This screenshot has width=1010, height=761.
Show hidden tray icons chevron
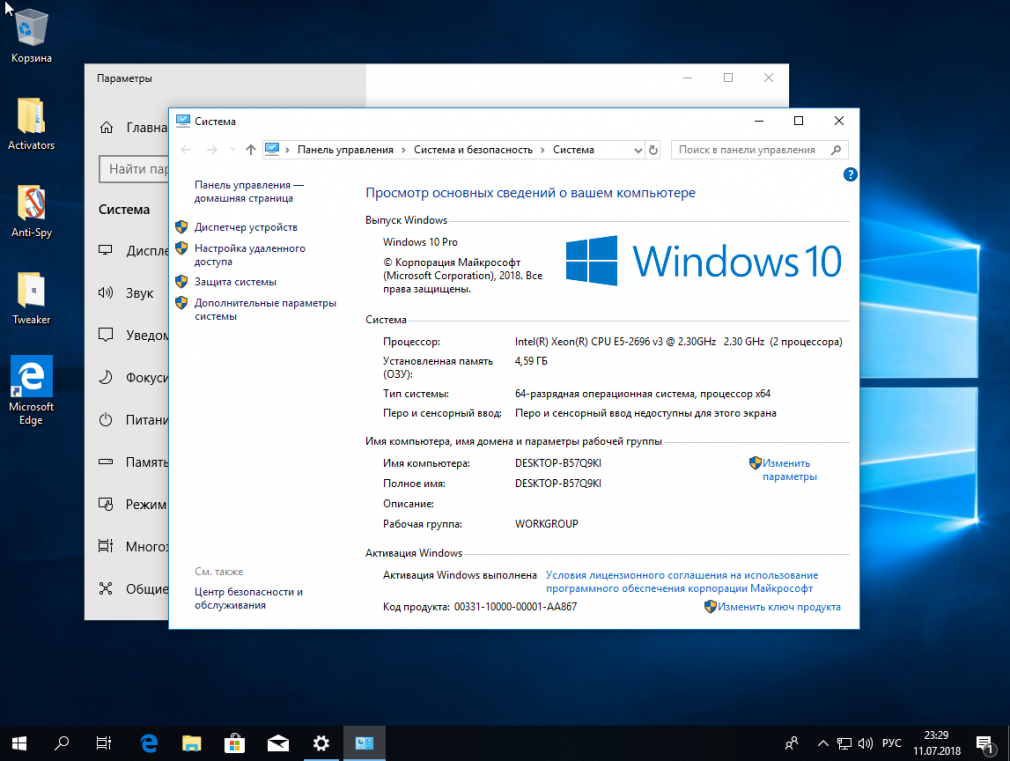[x=823, y=744]
